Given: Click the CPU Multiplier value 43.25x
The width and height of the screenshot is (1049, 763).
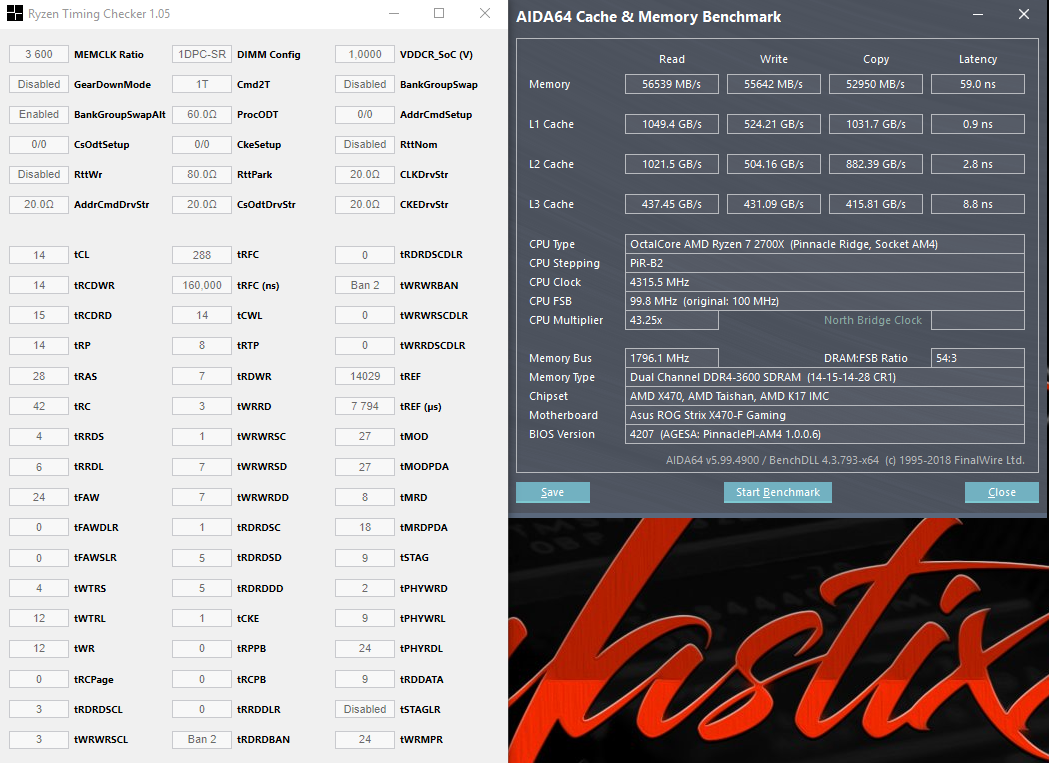Looking at the screenshot, I should click(x=672, y=321).
